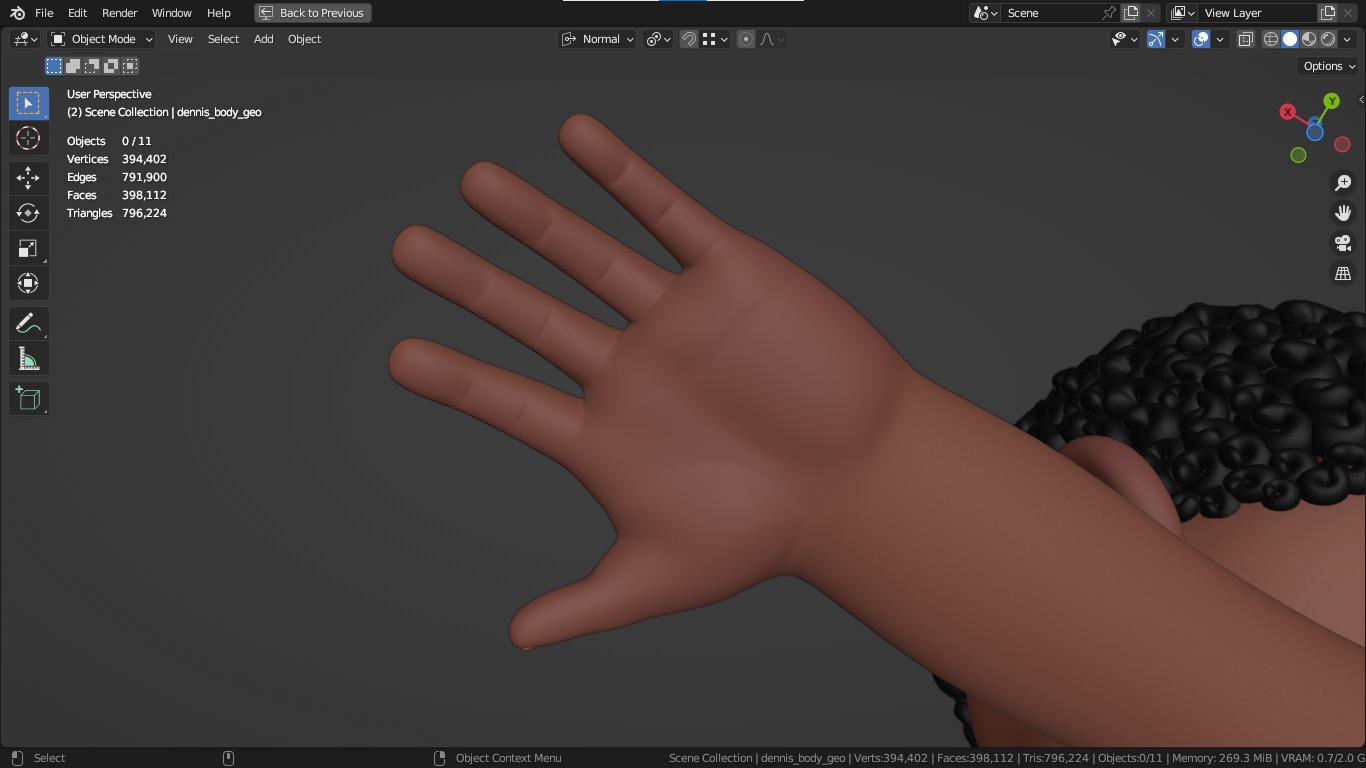Expand the sidebar arrow at right edge
The width and height of the screenshot is (1366, 768).
(1361, 100)
